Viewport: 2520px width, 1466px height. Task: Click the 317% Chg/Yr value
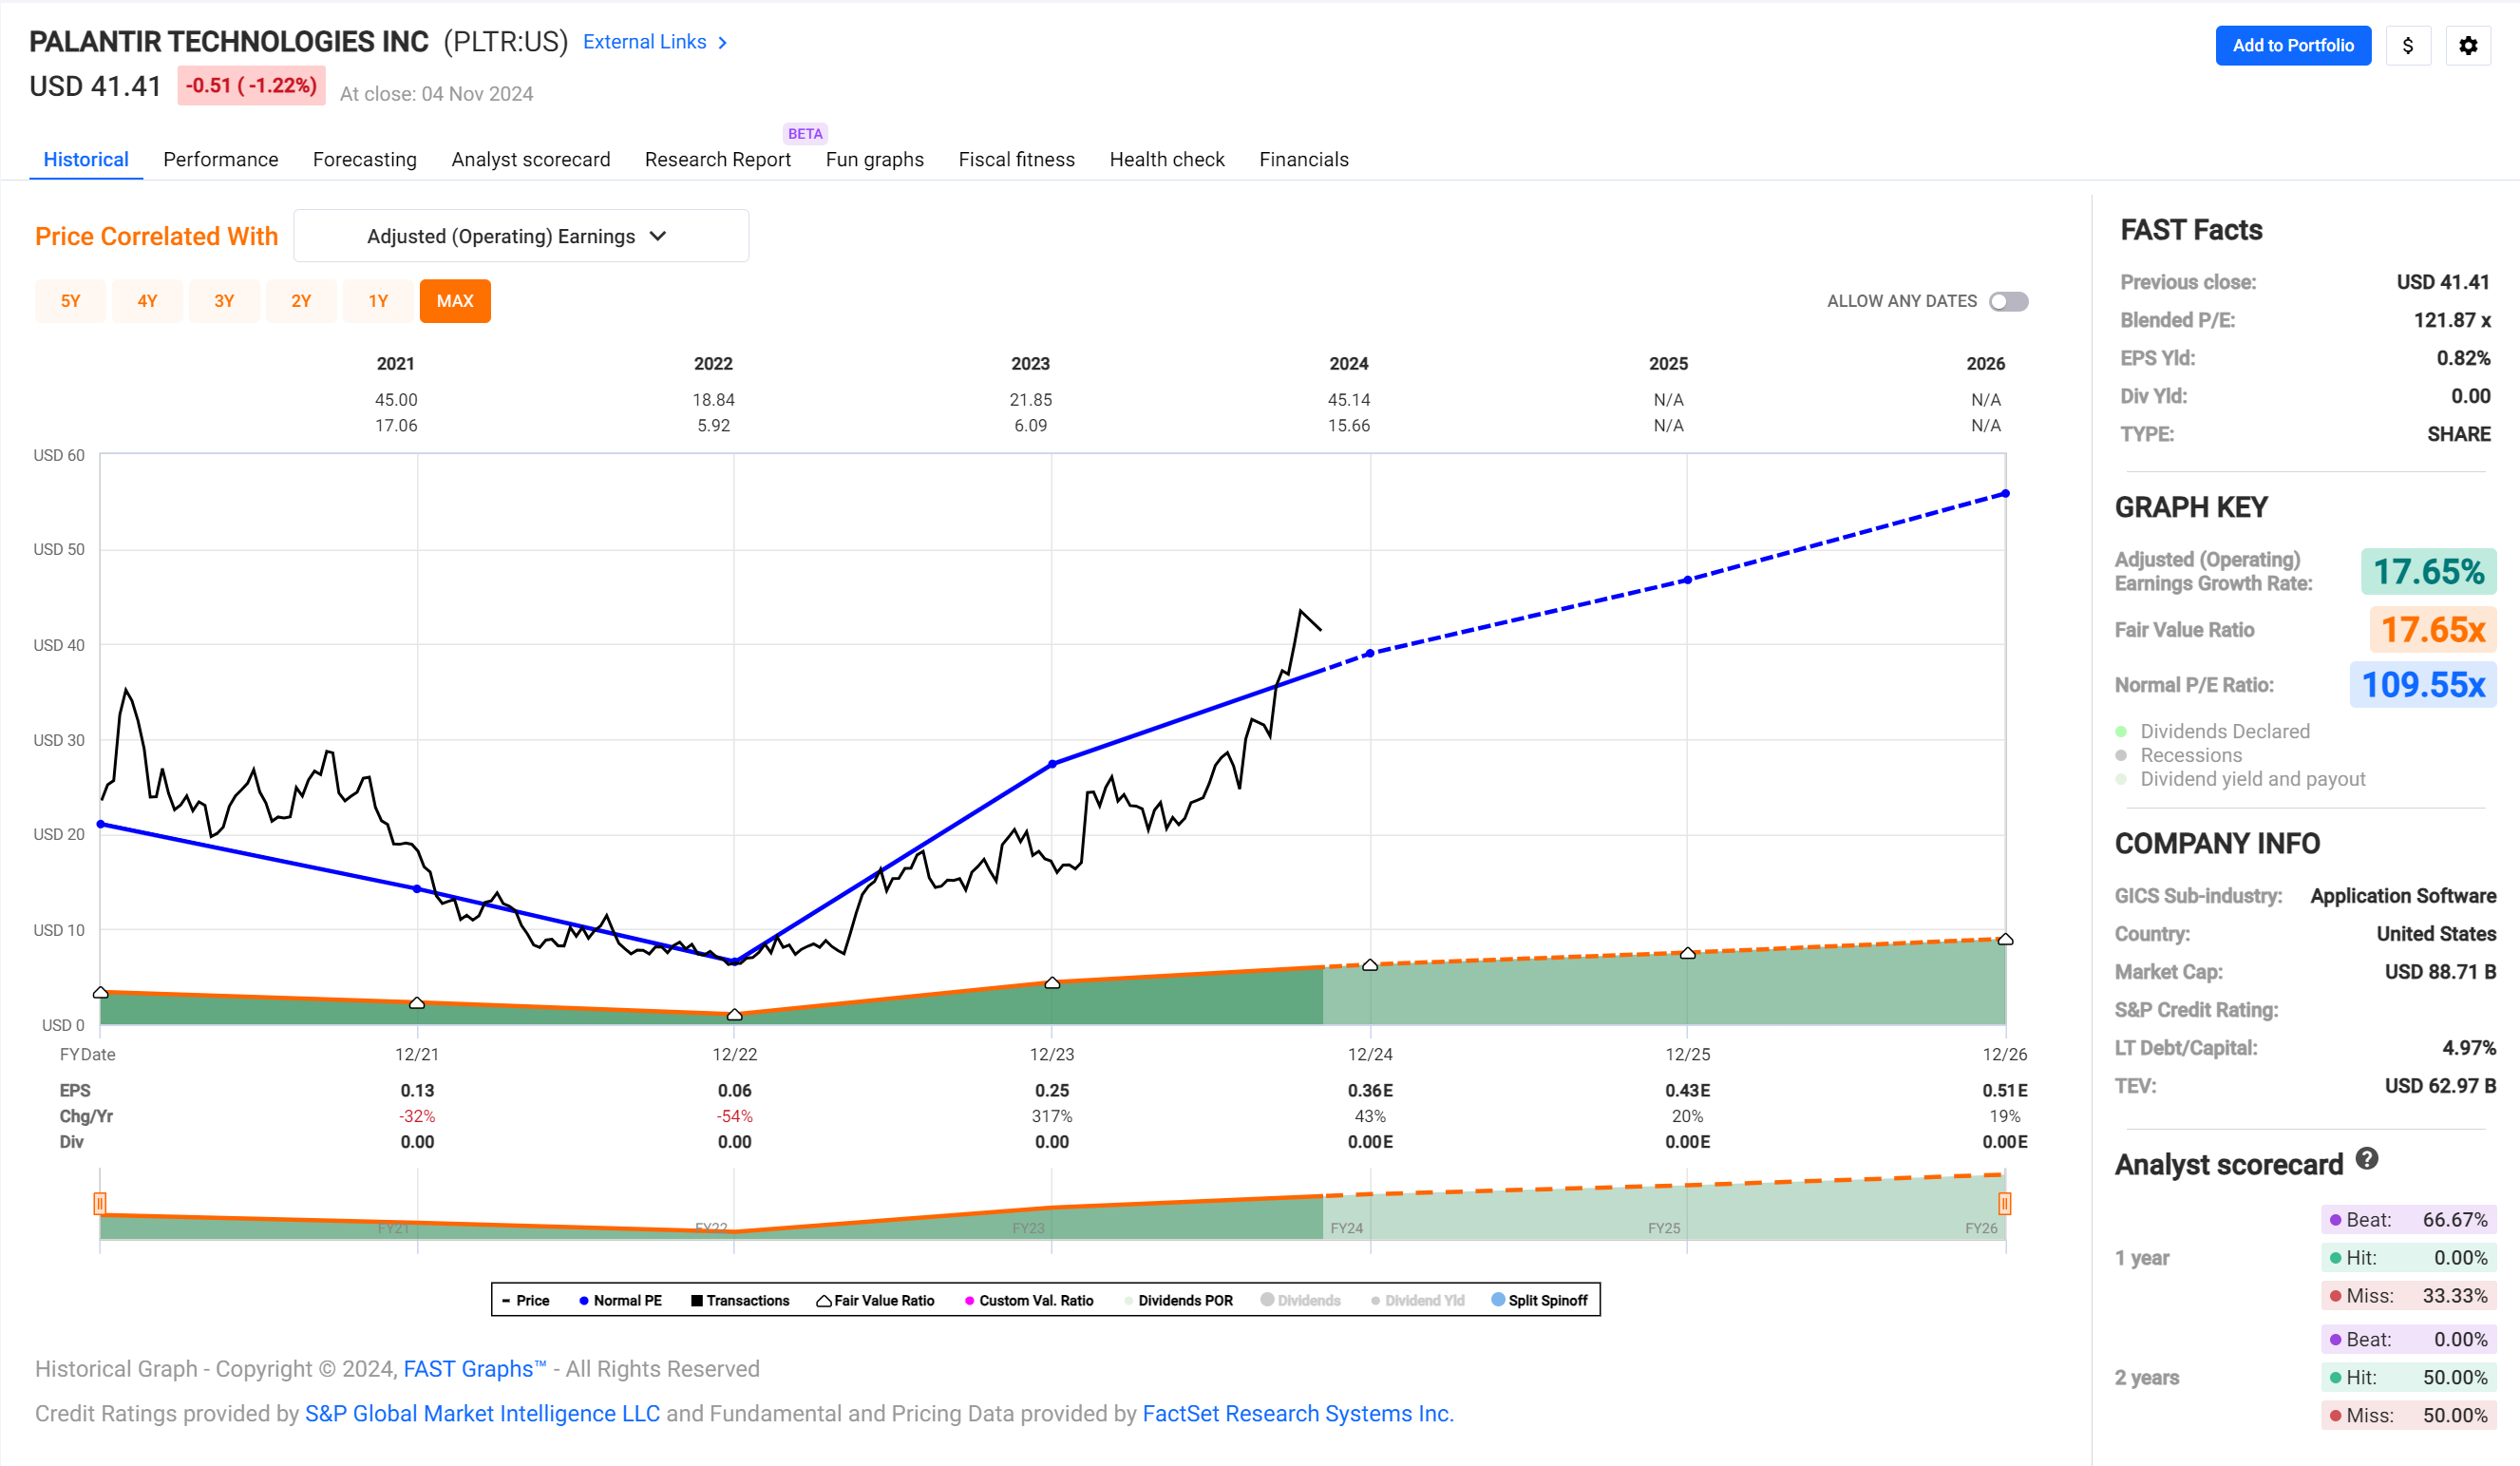pyautogui.click(x=1052, y=1116)
